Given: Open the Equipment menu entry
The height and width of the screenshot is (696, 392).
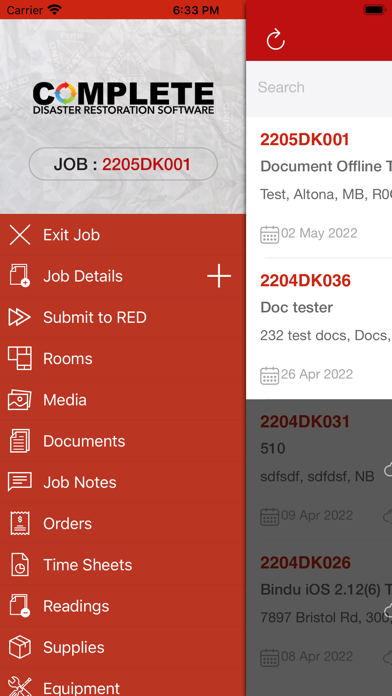Looking at the screenshot, I should coord(123,683).
